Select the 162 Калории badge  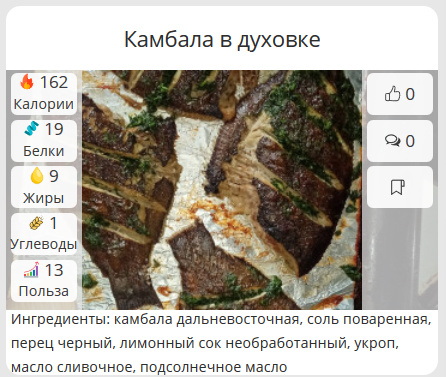pyautogui.click(x=44, y=94)
